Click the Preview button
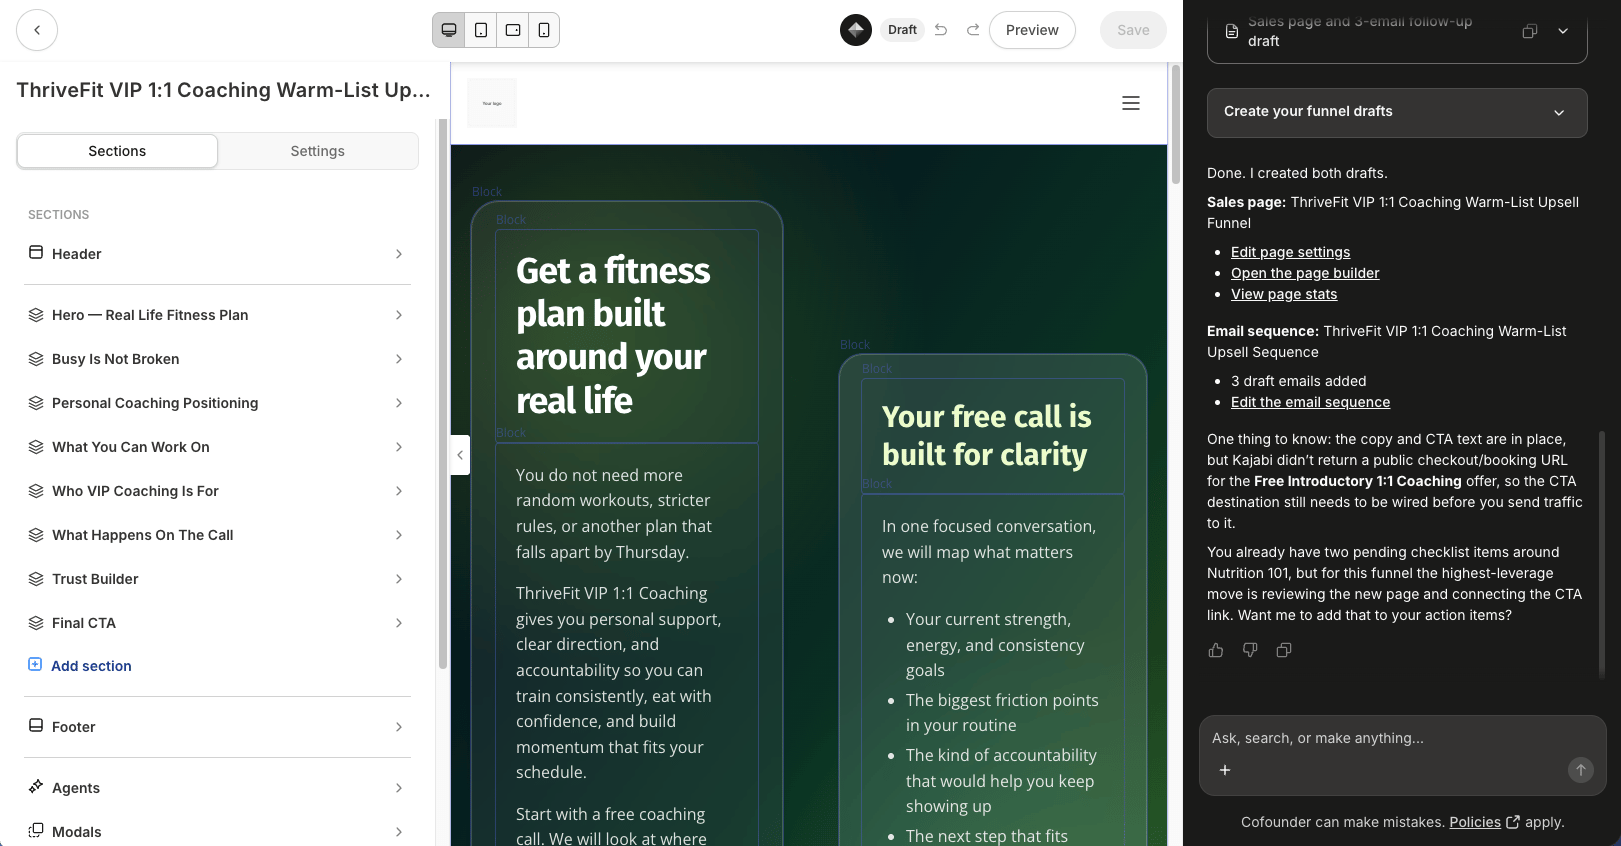 [1032, 30]
